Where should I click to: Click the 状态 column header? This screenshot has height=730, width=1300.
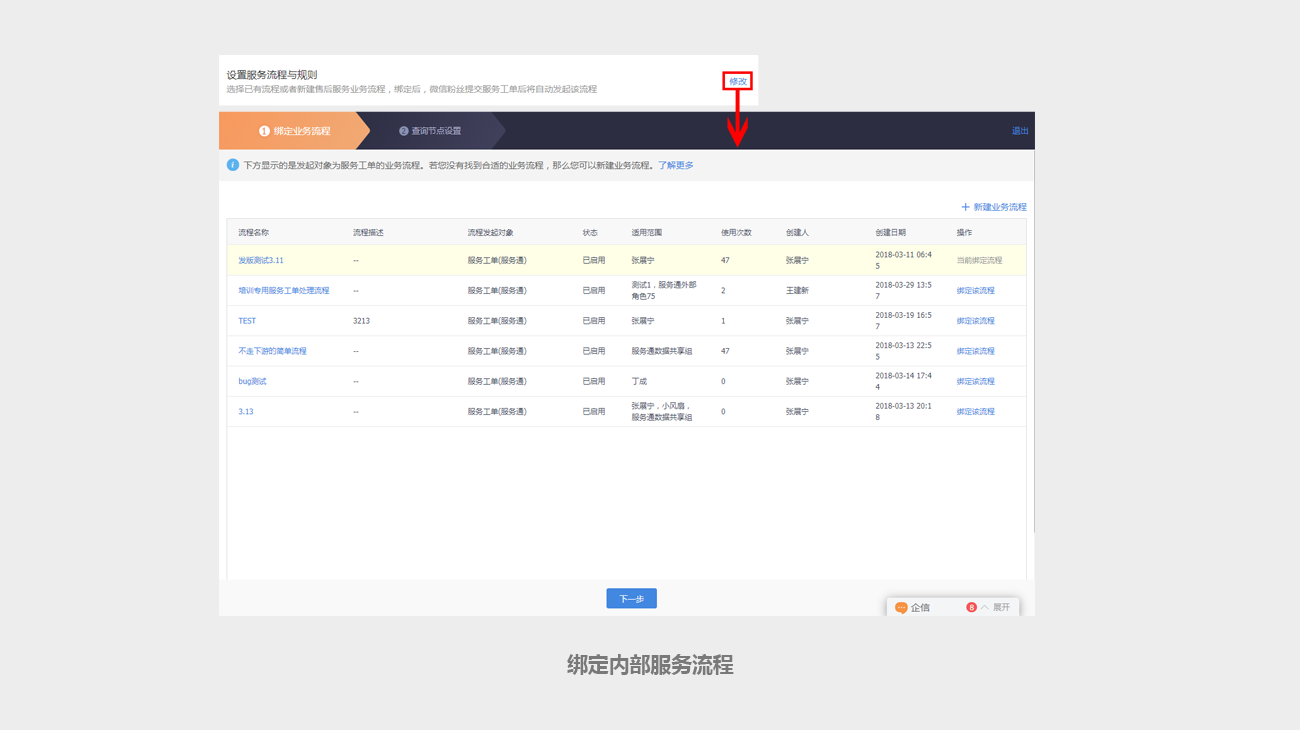591,232
